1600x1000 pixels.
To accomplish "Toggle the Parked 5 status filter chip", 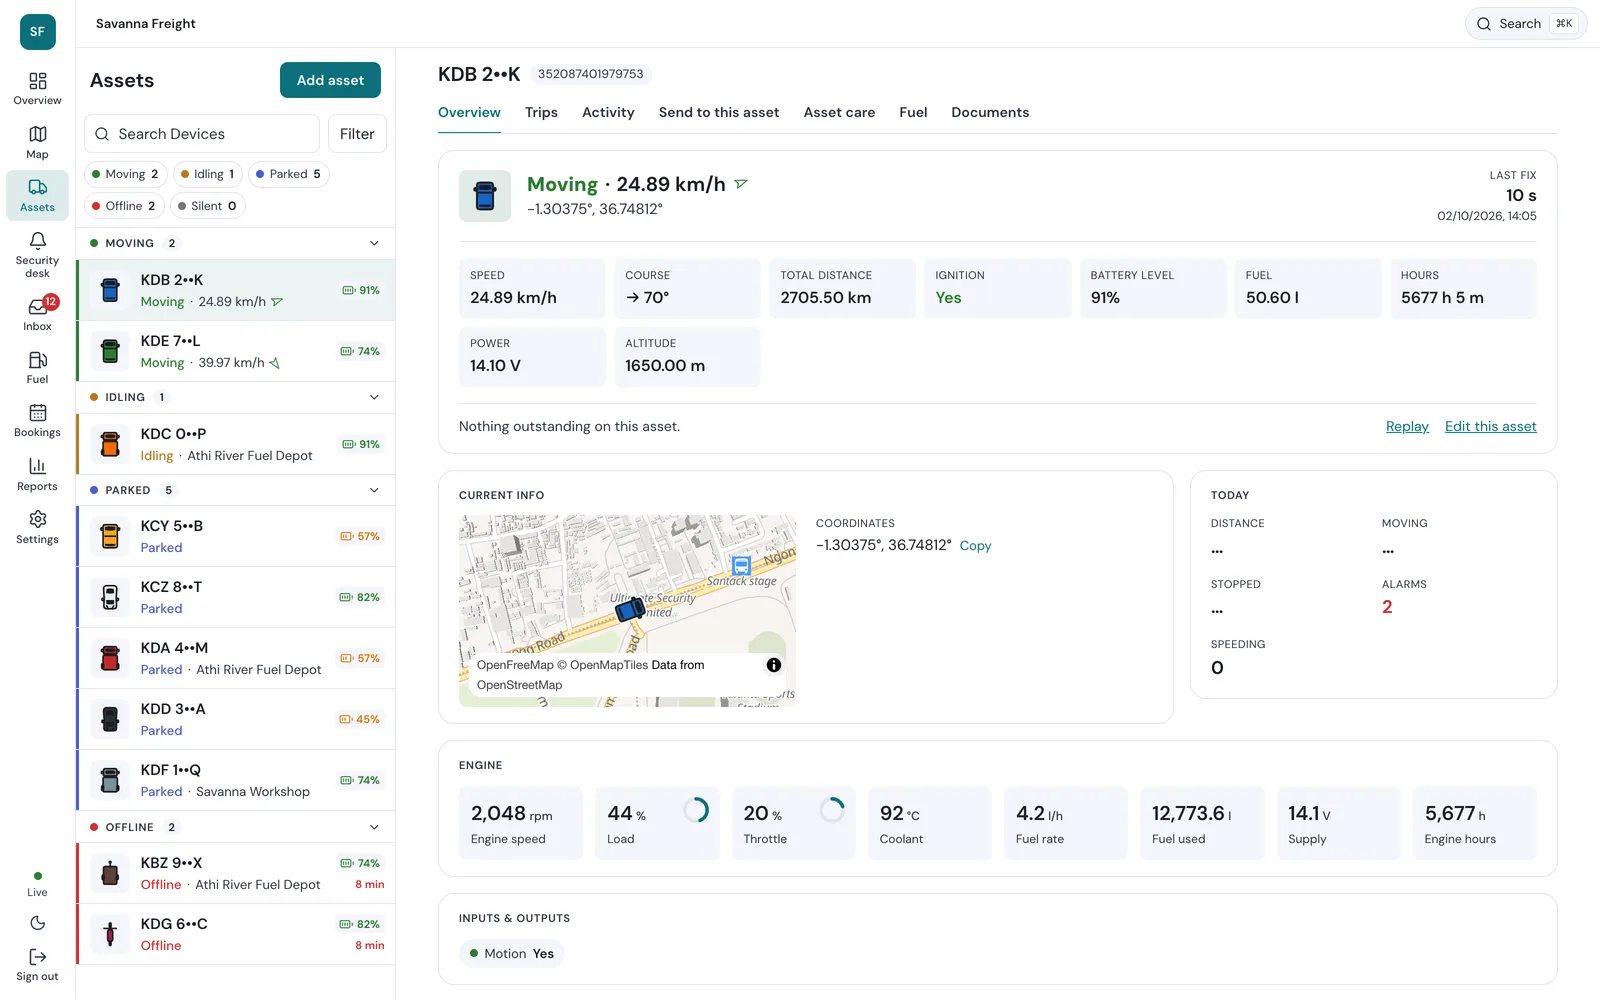I will coord(289,174).
